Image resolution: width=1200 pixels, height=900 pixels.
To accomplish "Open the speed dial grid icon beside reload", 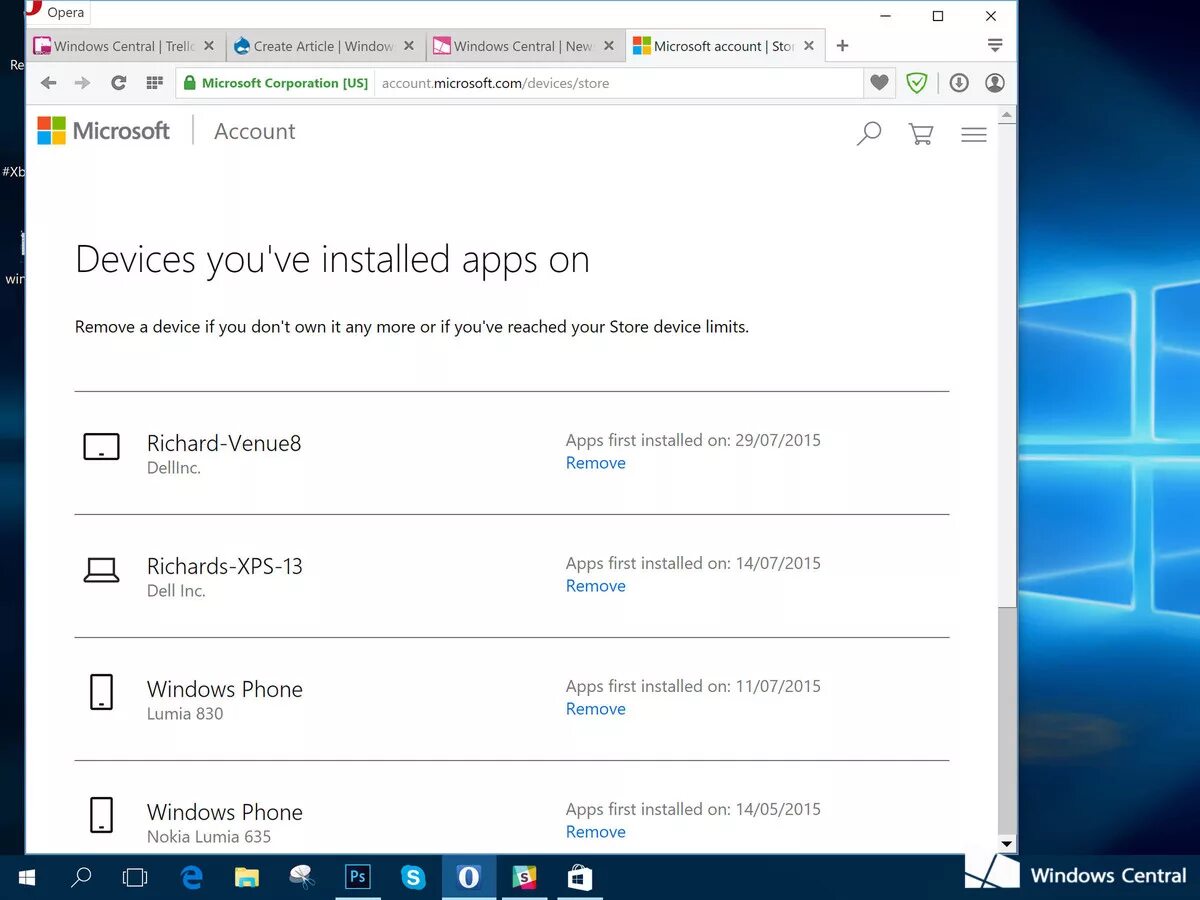I will point(154,83).
